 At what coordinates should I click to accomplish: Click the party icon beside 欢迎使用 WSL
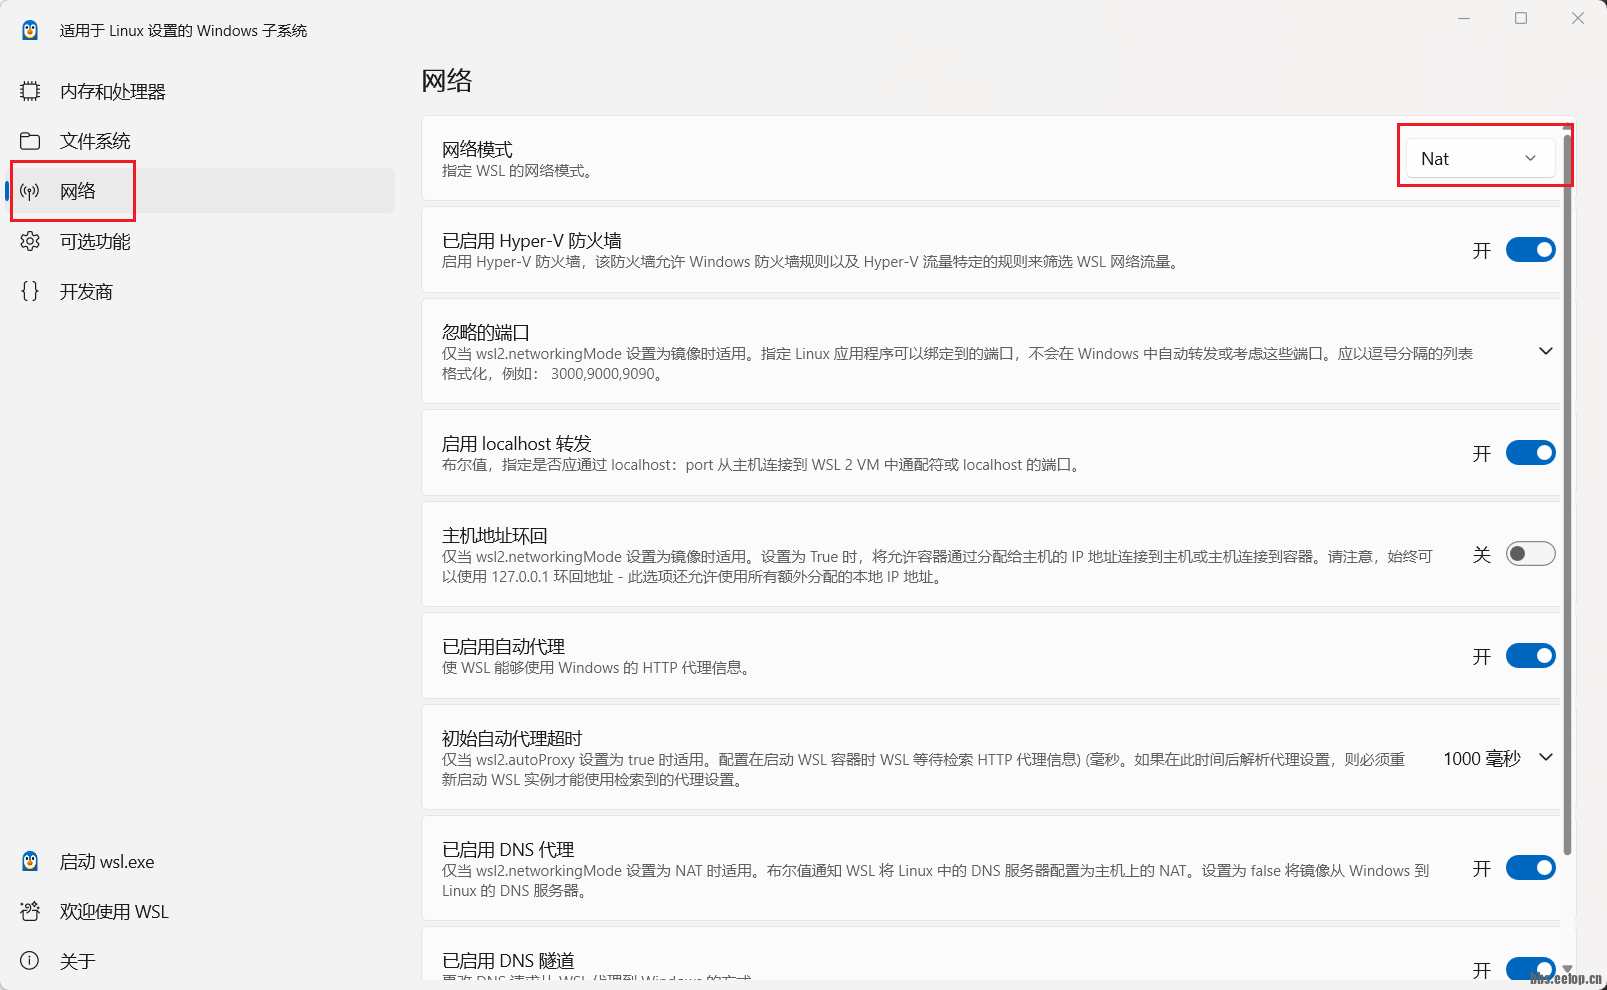click(30, 911)
